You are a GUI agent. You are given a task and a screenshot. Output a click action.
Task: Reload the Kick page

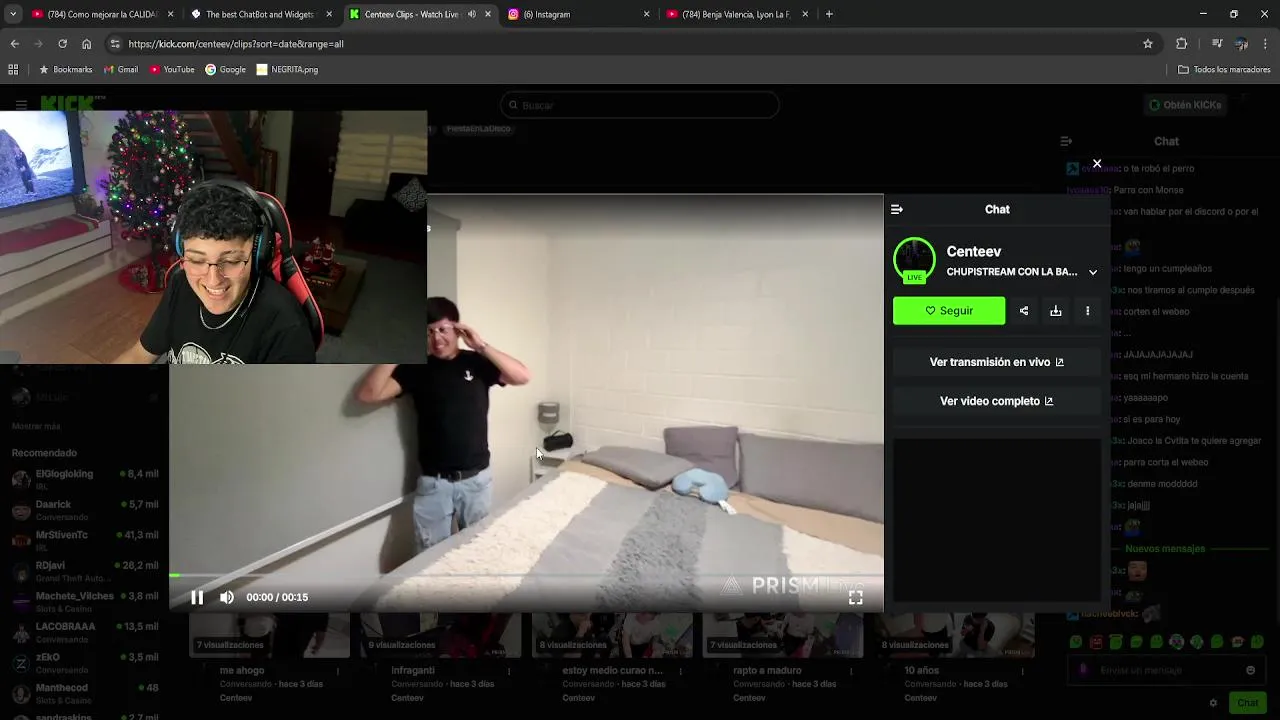[62, 44]
